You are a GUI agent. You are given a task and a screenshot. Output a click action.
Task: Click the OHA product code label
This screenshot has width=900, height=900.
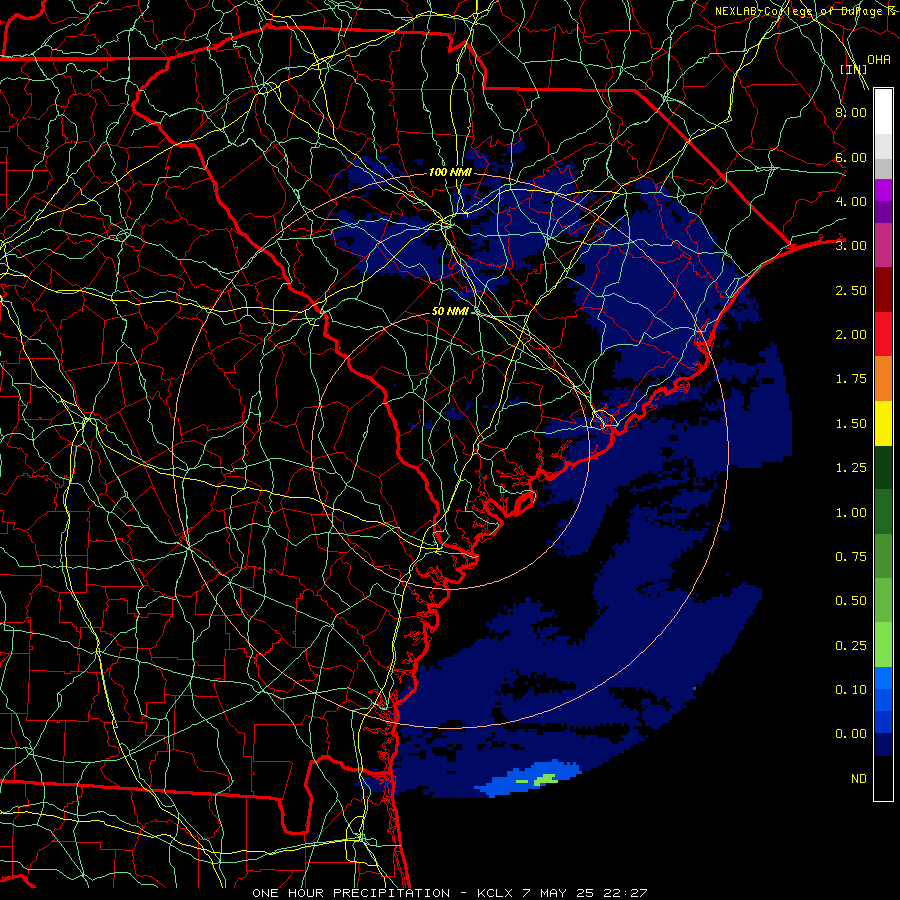coord(879,60)
